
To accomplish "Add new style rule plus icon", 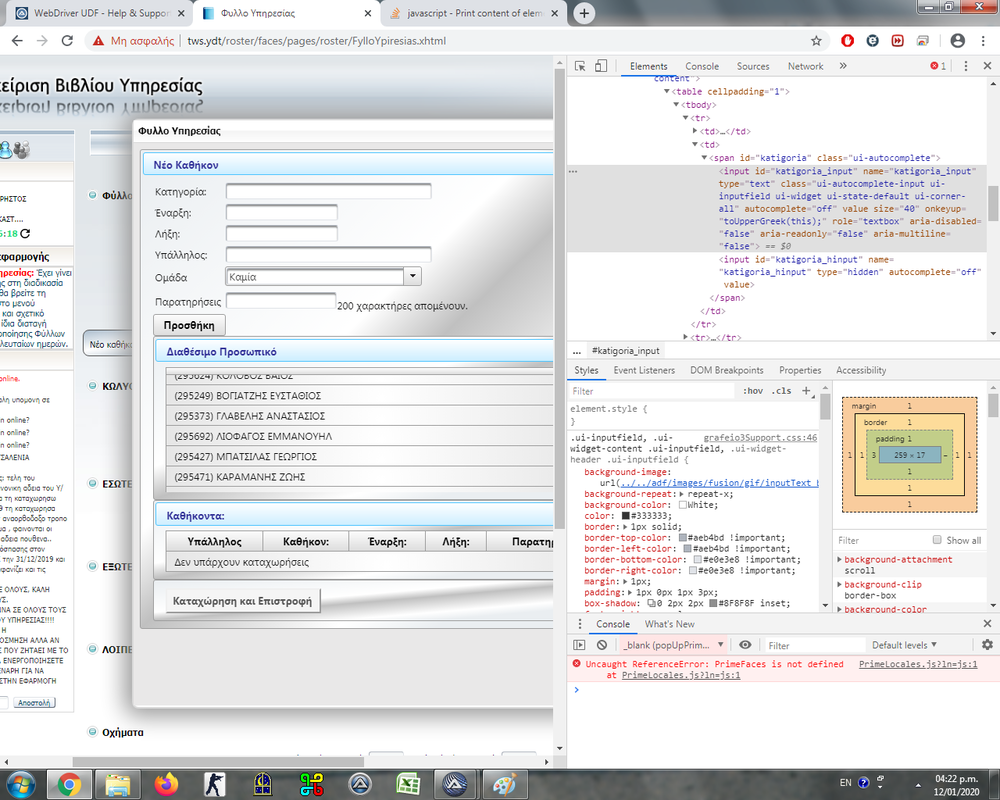I will 806,390.
